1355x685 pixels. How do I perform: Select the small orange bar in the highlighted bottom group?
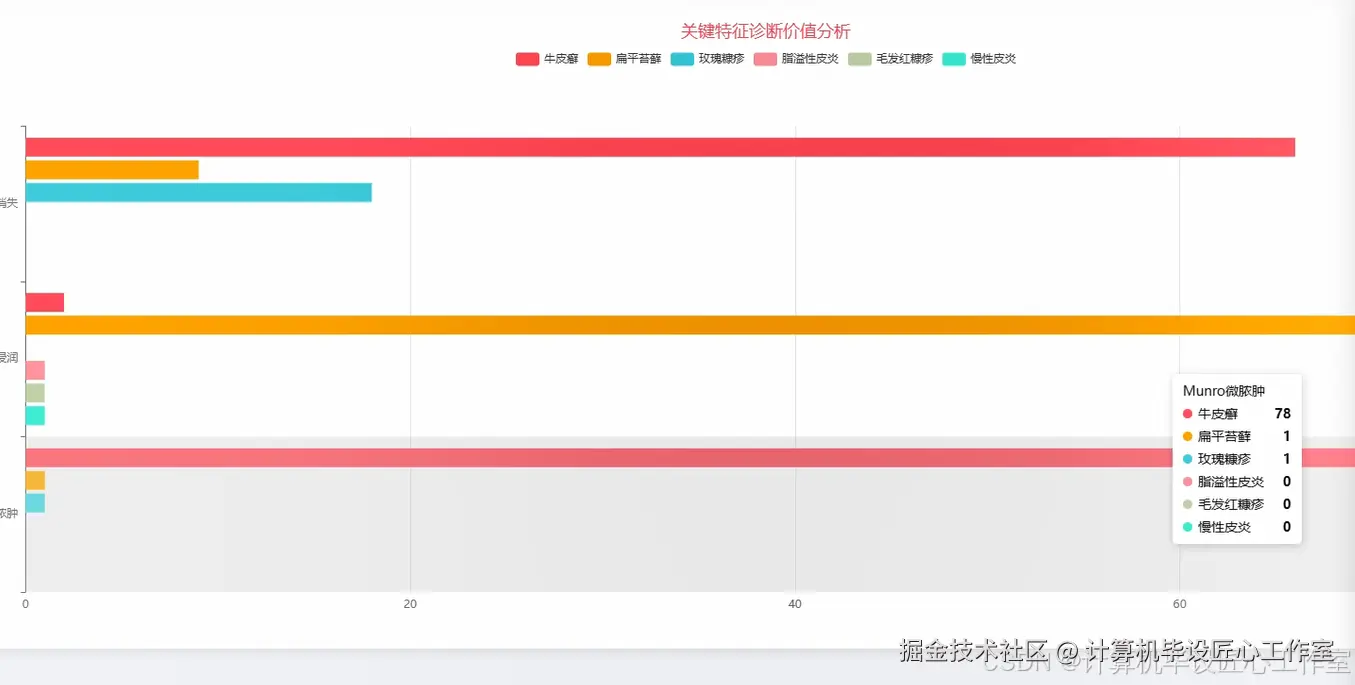tap(35, 480)
